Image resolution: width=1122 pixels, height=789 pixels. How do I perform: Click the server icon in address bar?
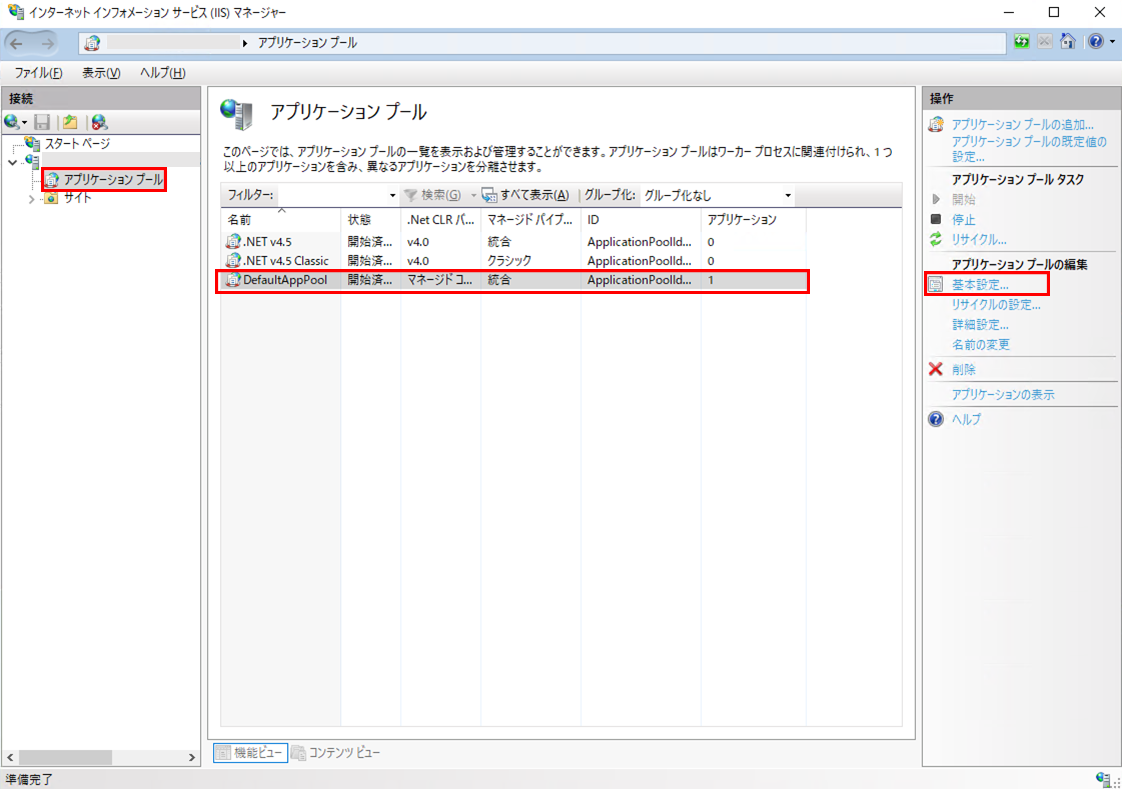(92, 43)
